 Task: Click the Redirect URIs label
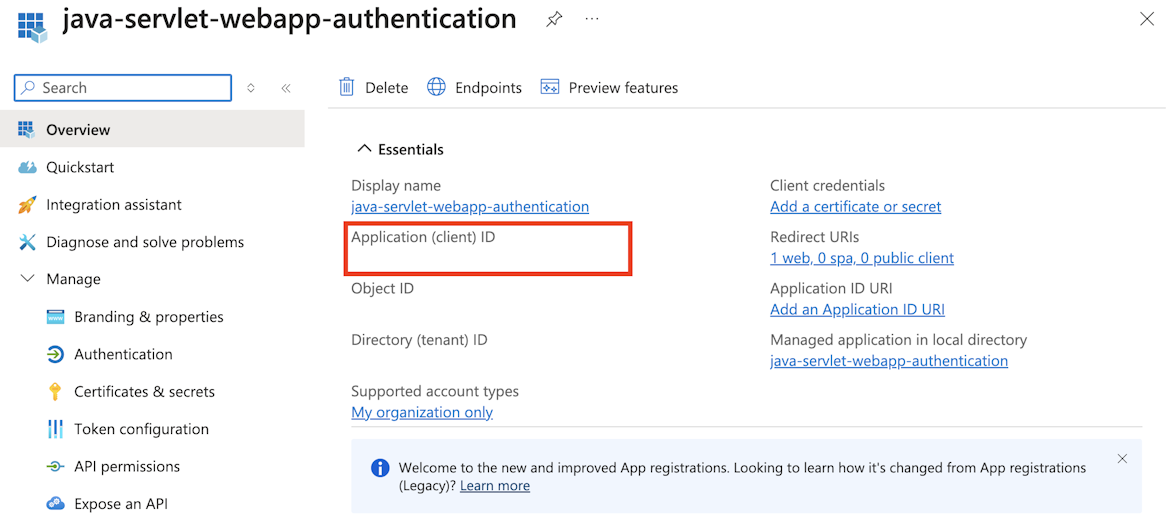pyautogui.click(x=814, y=237)
